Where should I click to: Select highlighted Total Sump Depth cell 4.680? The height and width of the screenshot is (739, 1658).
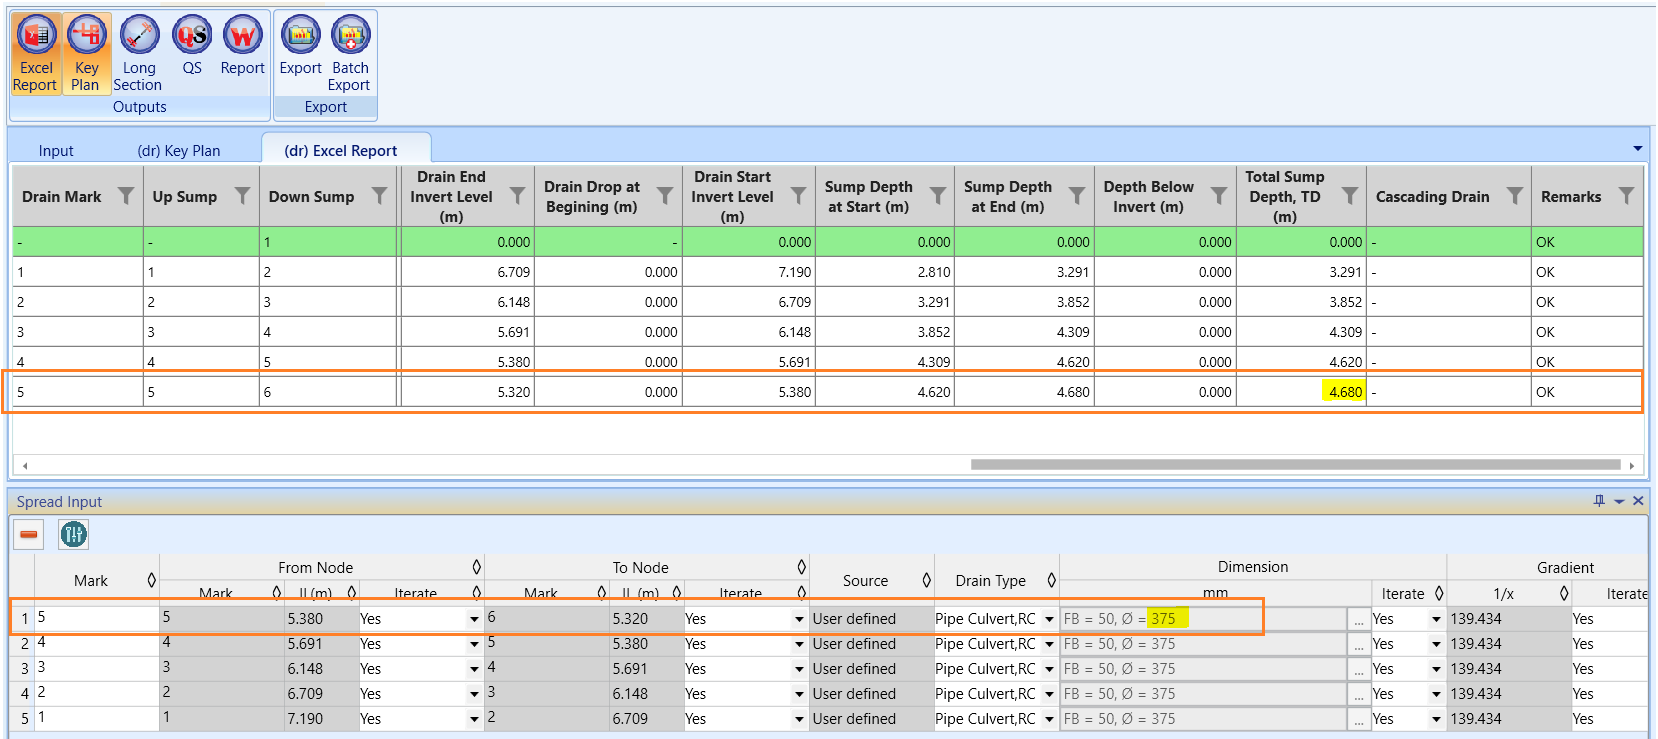click(1345, 392)
